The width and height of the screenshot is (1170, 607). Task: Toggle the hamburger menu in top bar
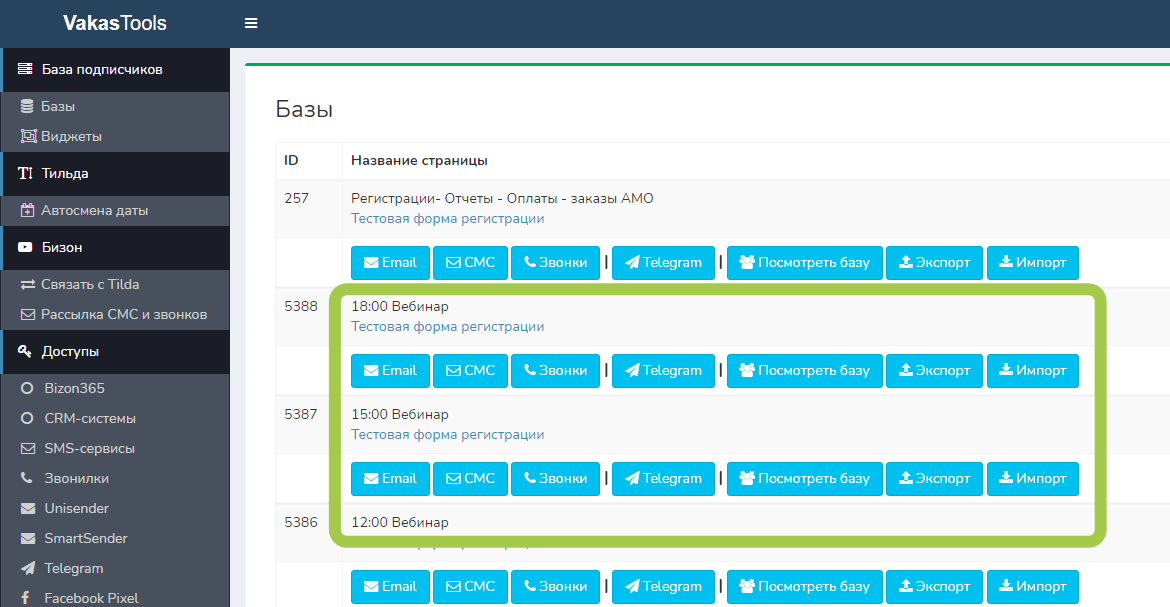251,23
